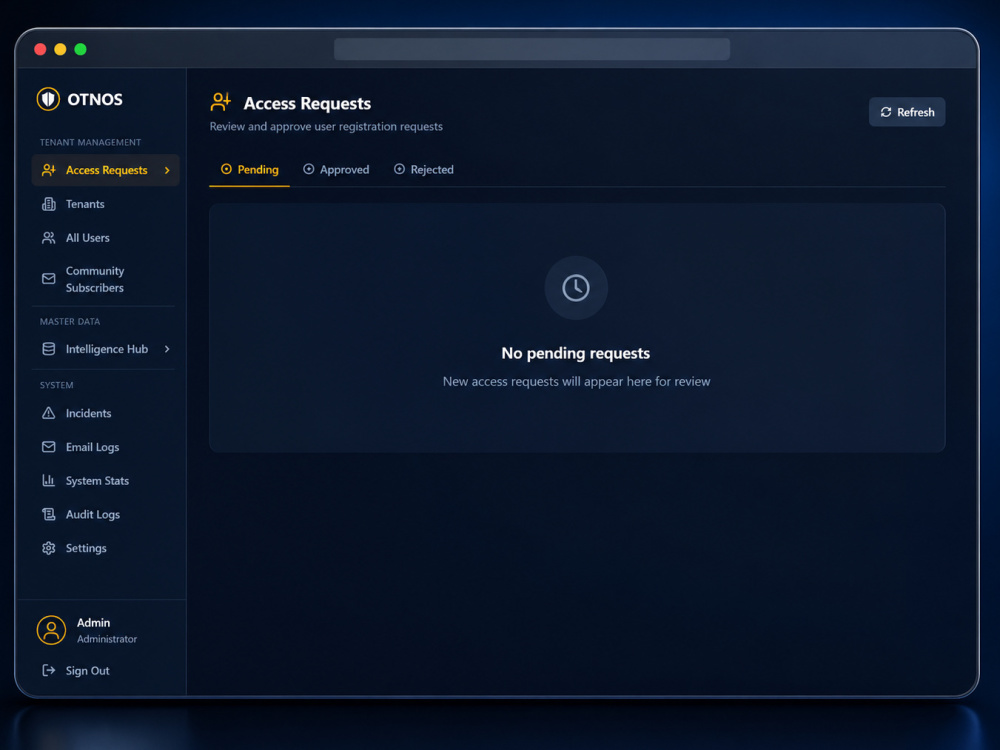Open Intelligence Hub label
Viewport: 1000px width, 750px height.
tap(107, 349)
